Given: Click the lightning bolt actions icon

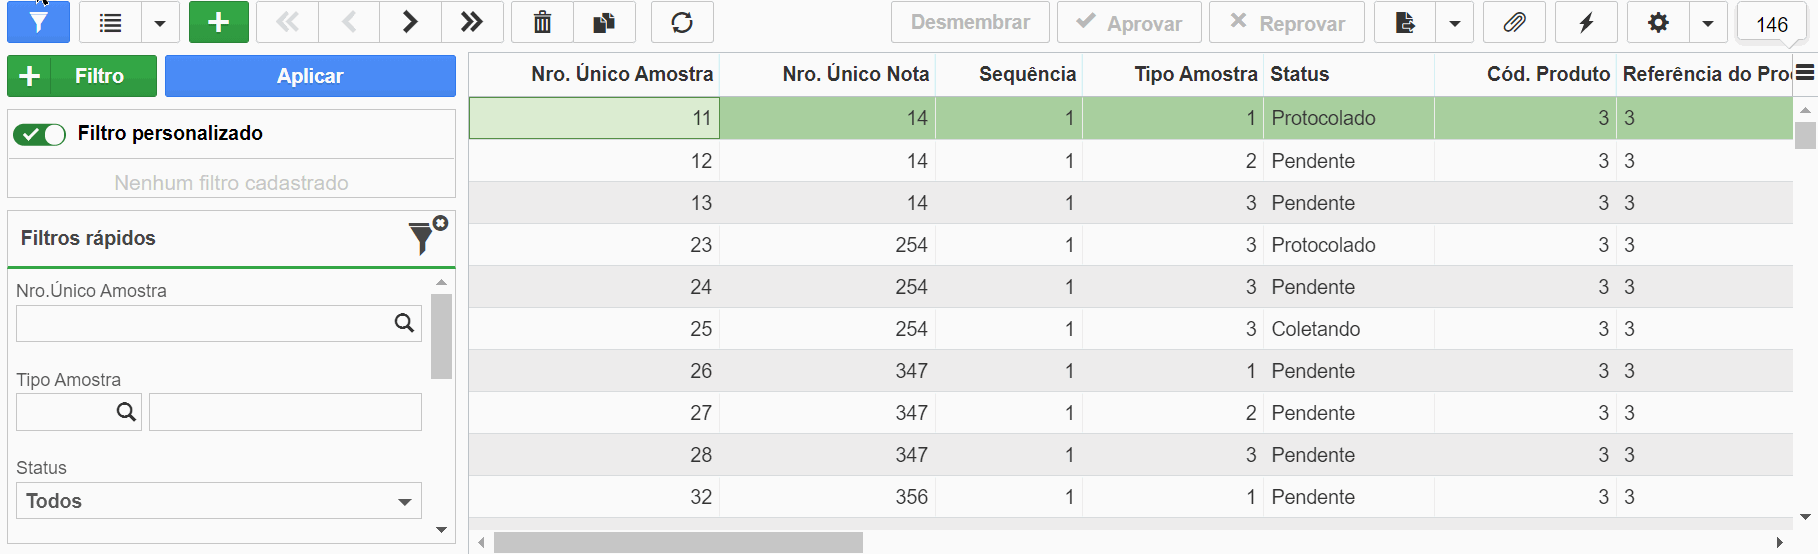Looking at the screenshot, I should click(x=1586, y=22).
